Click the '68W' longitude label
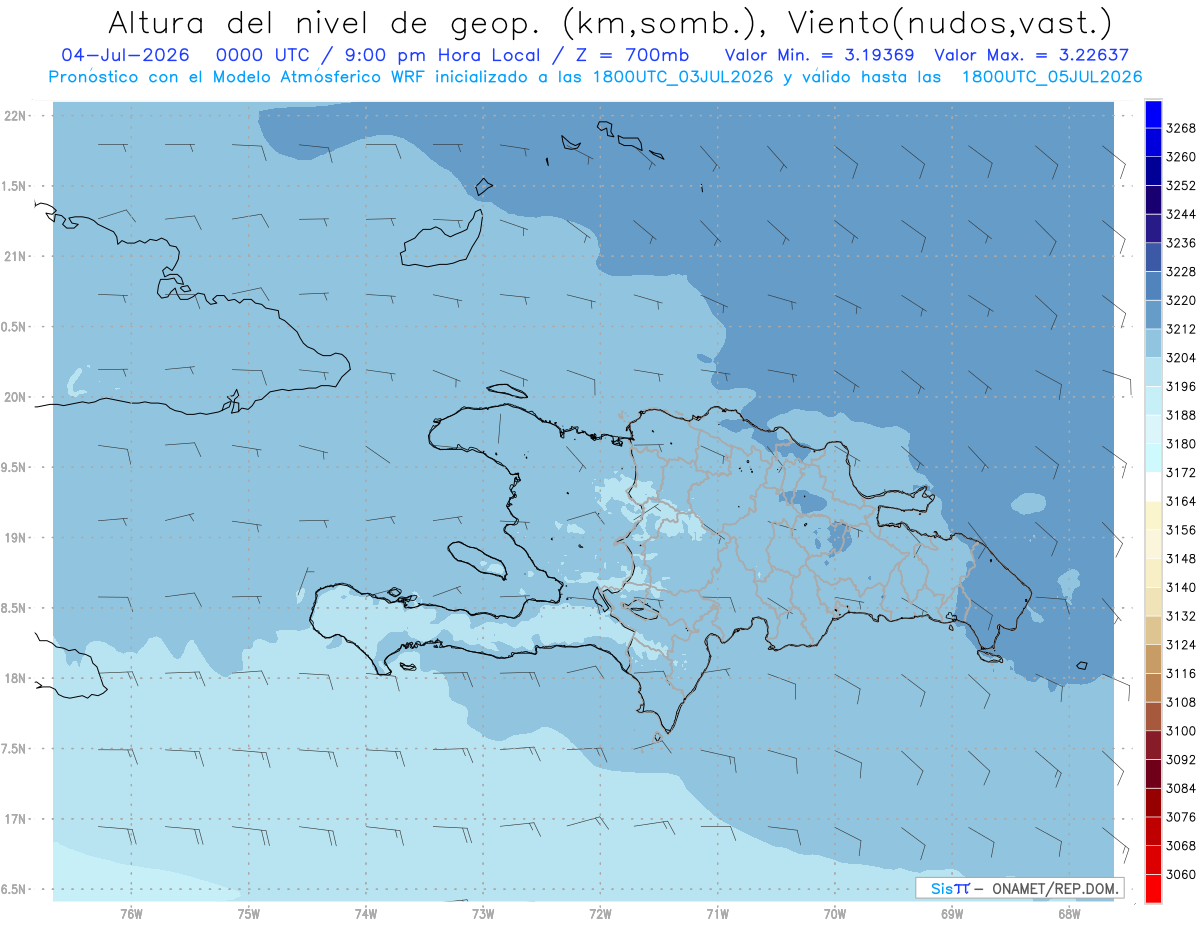The width and height of the screenshot is (1200, 927). (x=1069, y=913)
